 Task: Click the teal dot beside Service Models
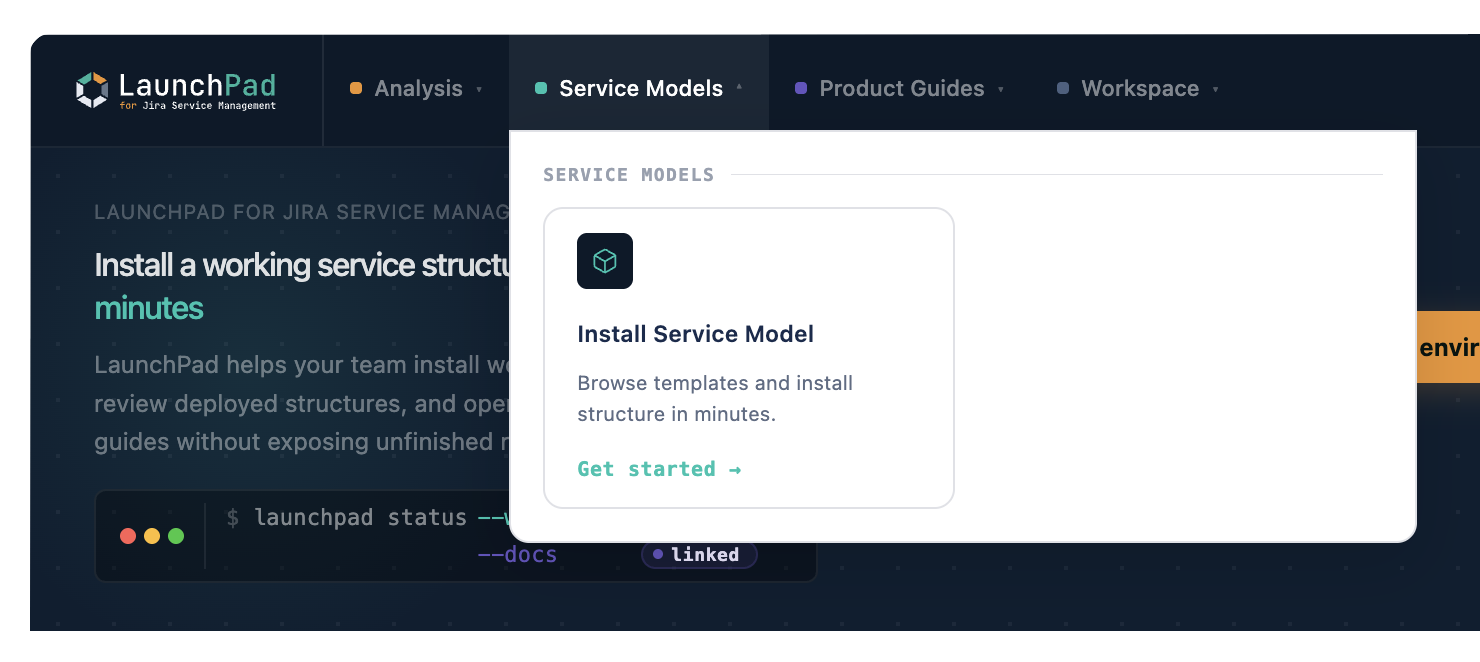click(541, 88)
